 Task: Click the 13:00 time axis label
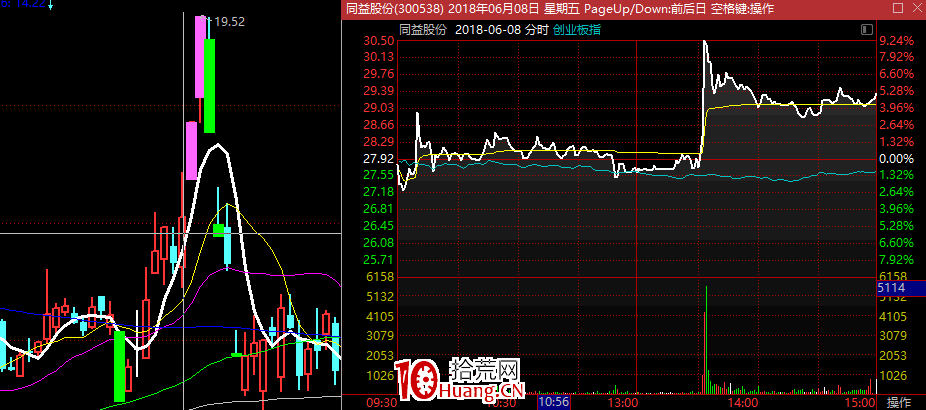[624, 402]
